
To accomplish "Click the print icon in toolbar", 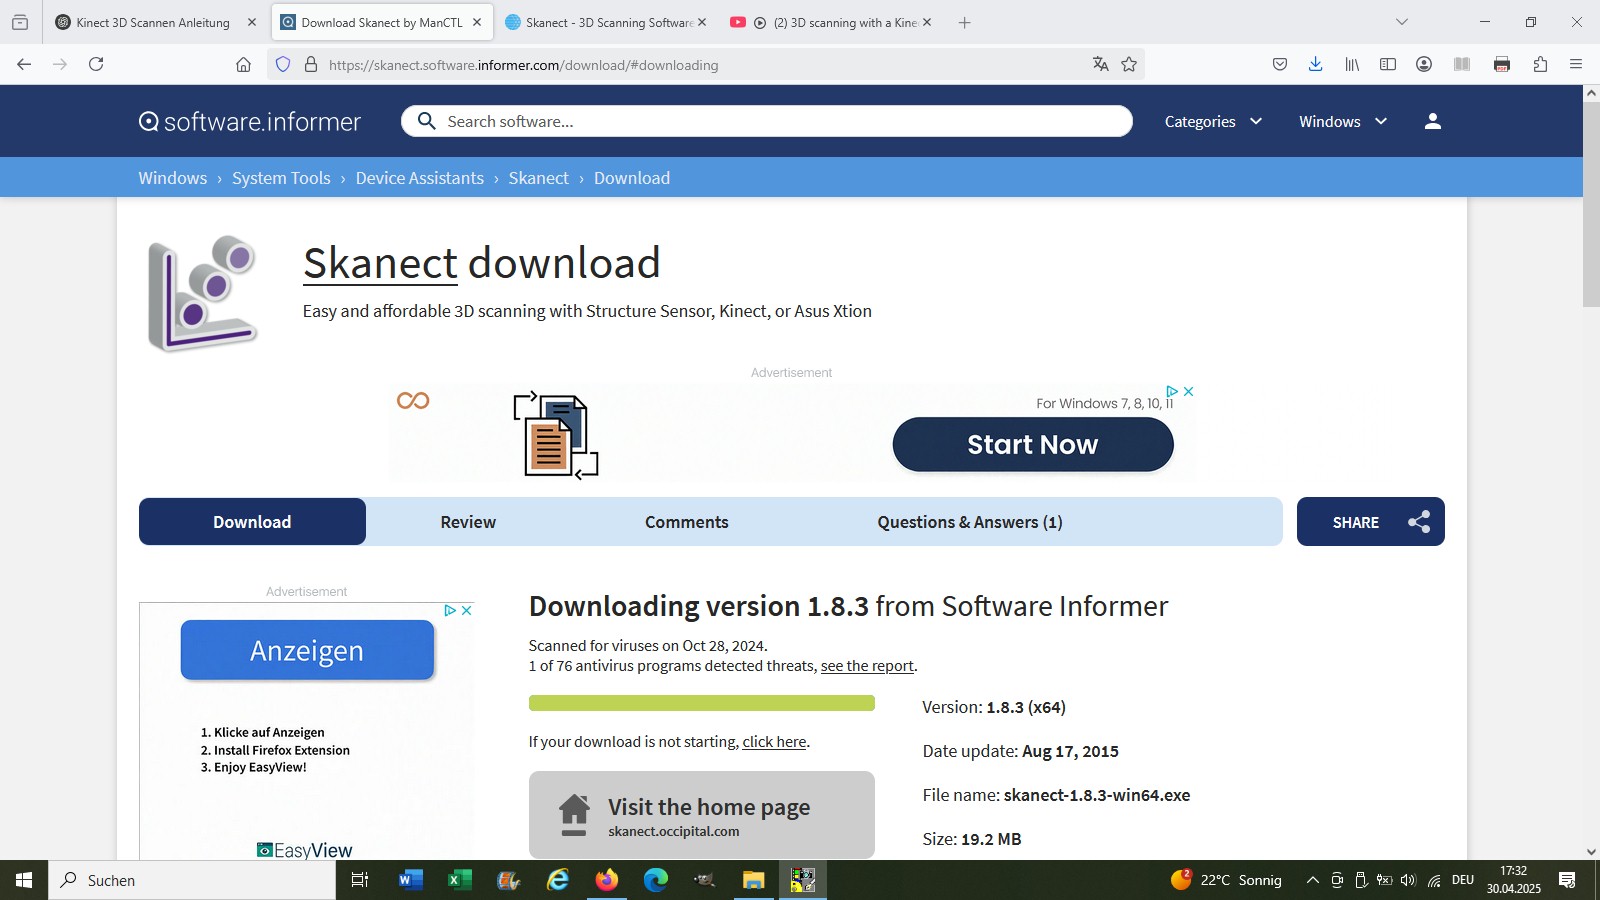I will pos(1502,64).
